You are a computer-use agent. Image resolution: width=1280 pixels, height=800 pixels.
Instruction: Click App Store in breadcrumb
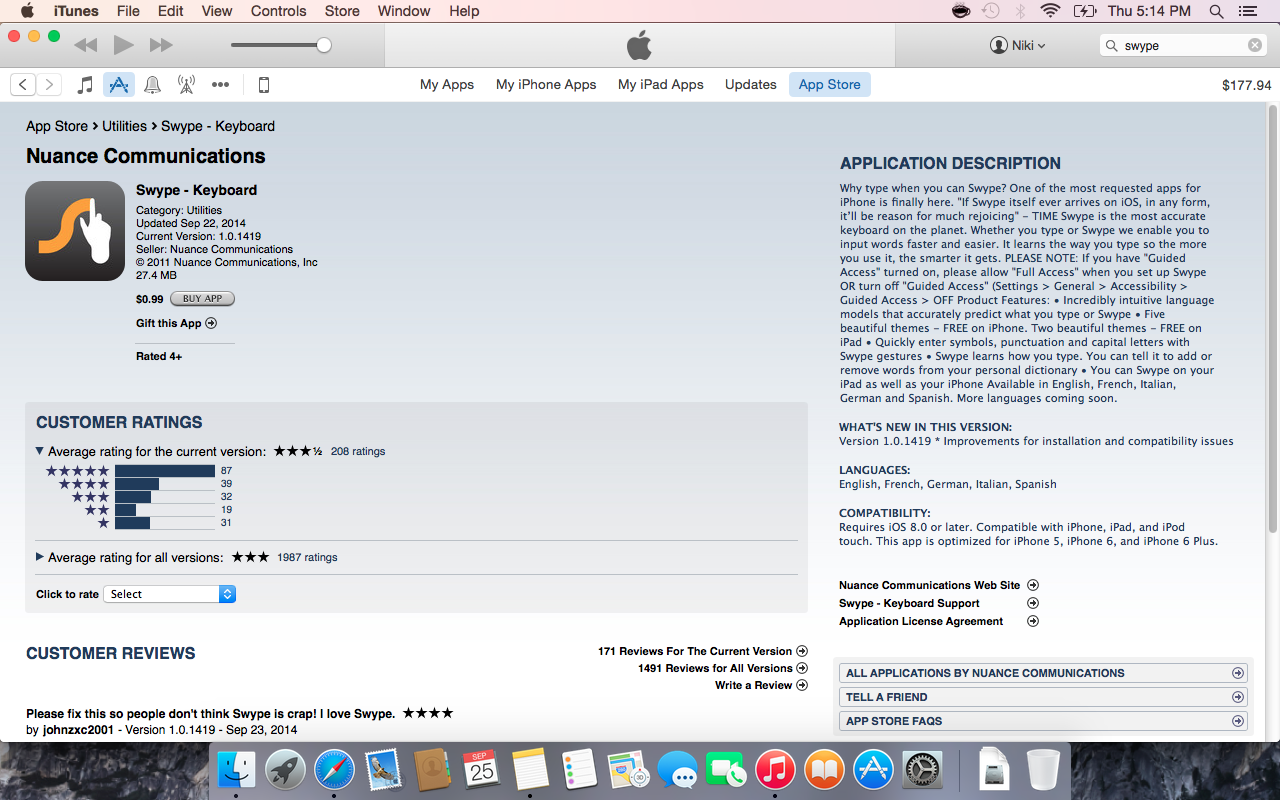pos(57,126)
